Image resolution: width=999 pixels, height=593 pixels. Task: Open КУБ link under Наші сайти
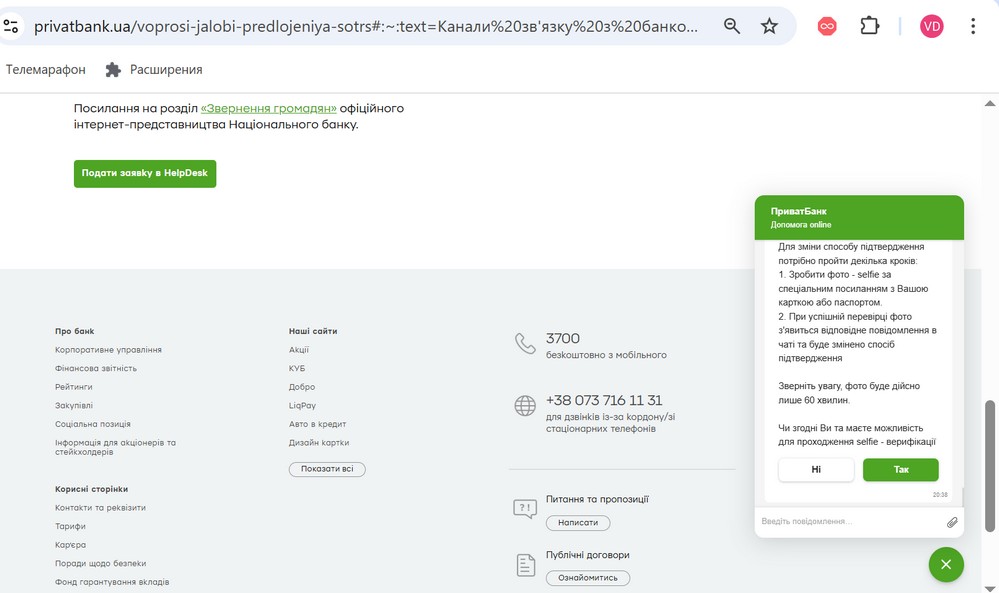297,368
